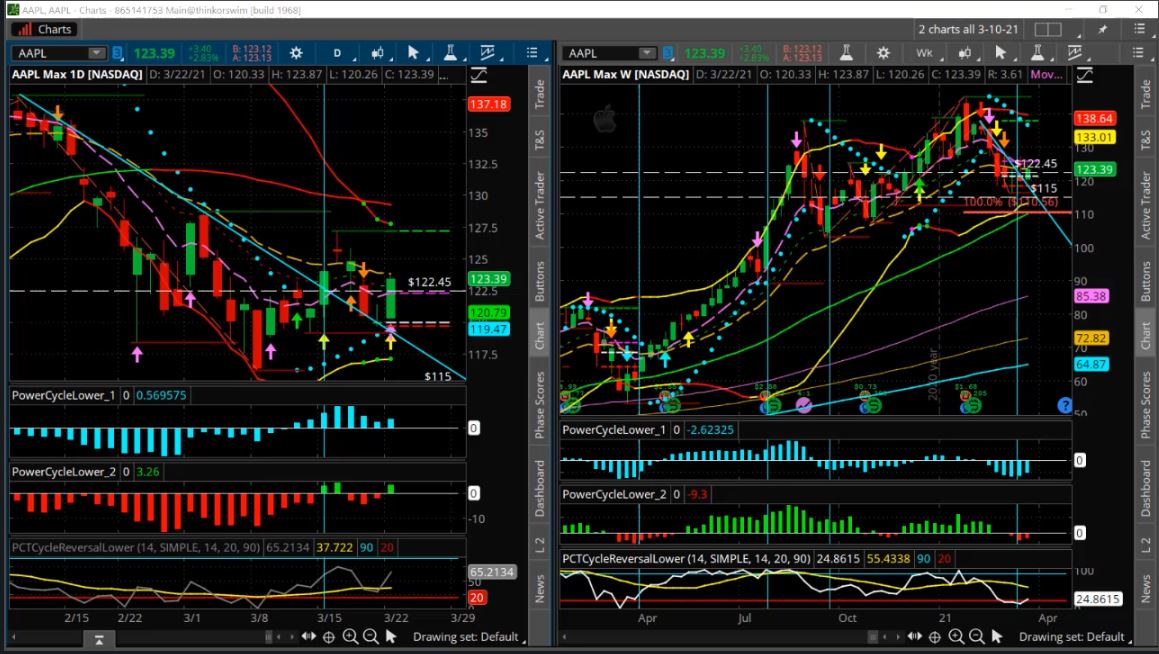Select the pointer drawing tool in the left chart toolbar

point(414,52)
